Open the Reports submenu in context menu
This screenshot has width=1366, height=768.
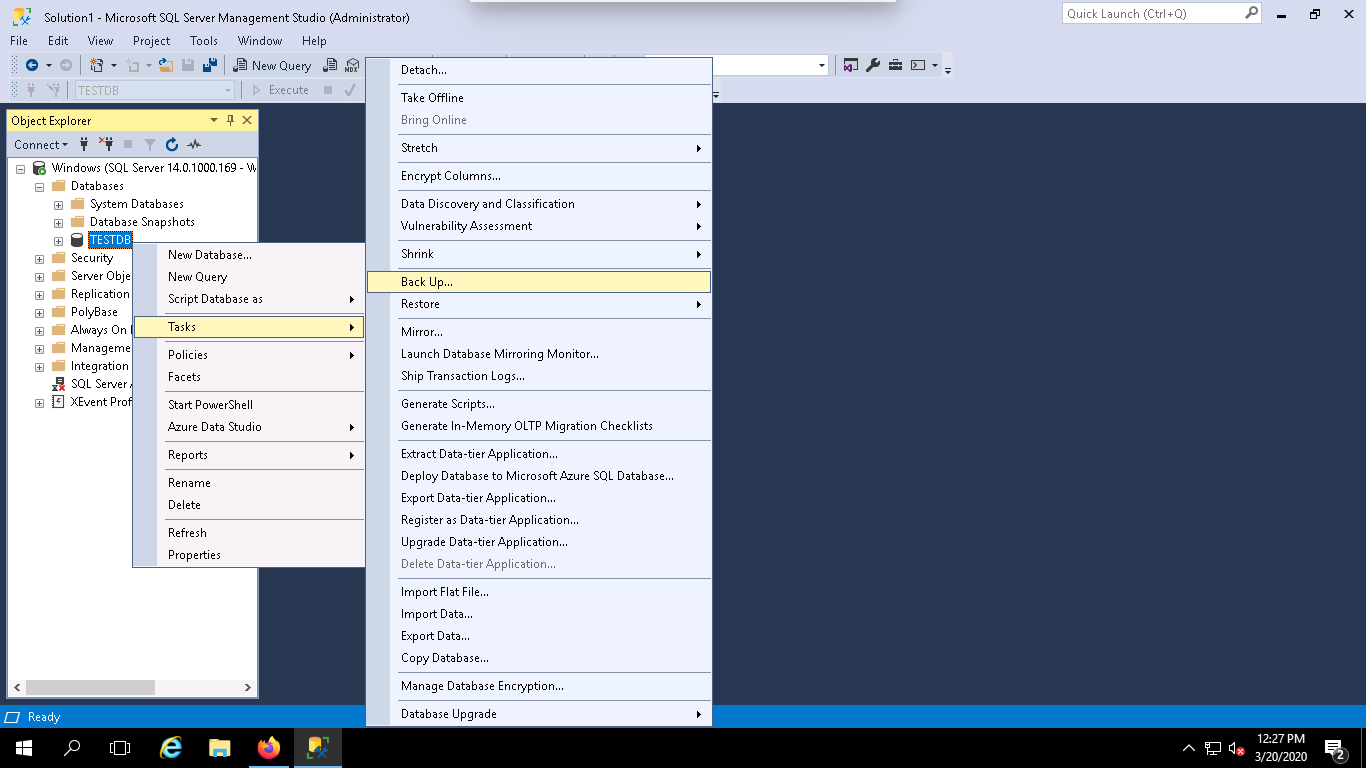249,455
